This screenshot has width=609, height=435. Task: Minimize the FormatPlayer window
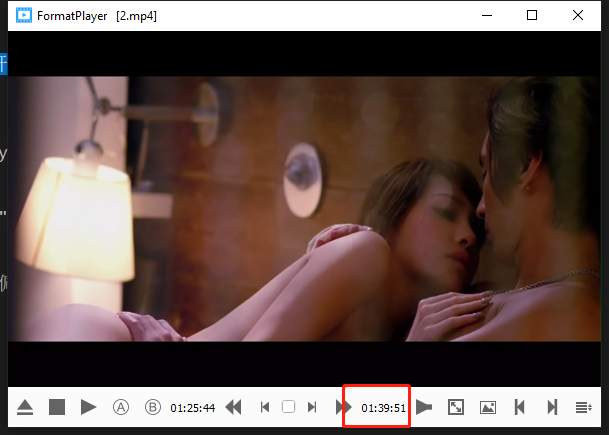pos(487,15)
